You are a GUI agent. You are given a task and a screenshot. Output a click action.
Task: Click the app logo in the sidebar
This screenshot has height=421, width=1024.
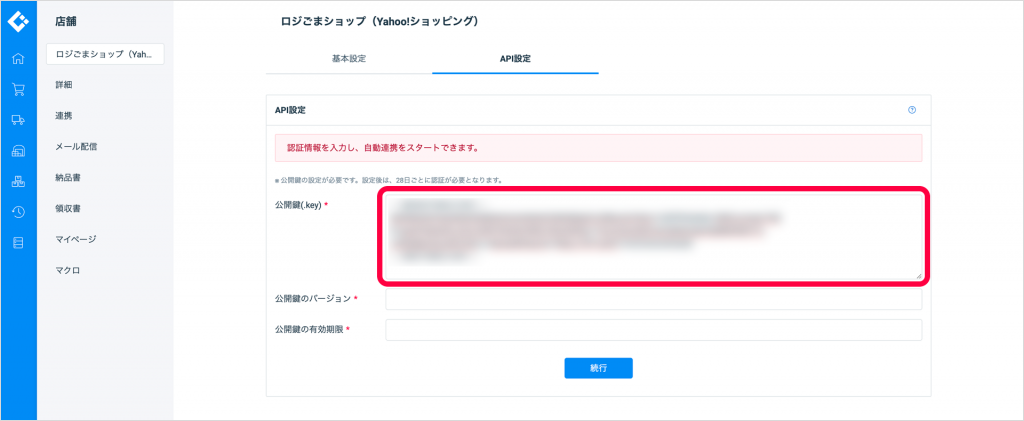tap(18, 22)
